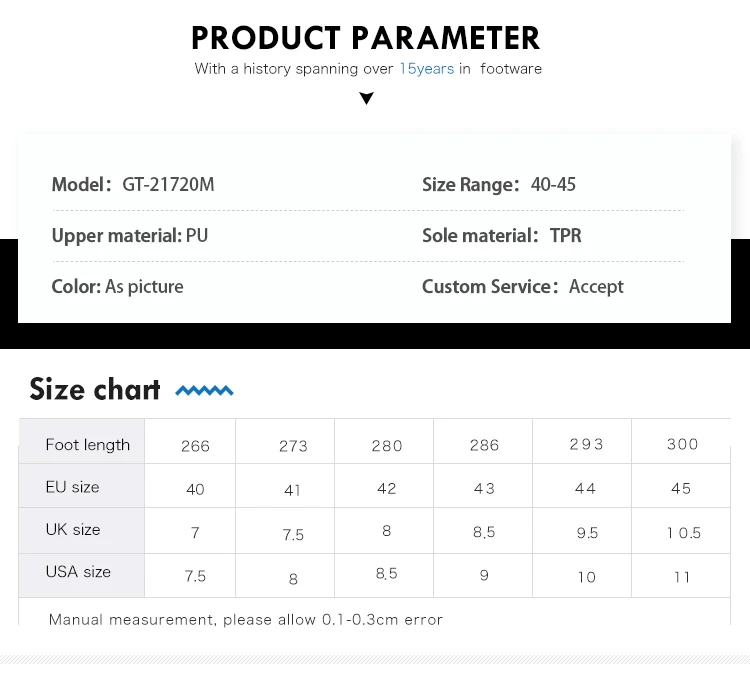Click foot length cell 266
750x682 pixels.
[195, 446]
